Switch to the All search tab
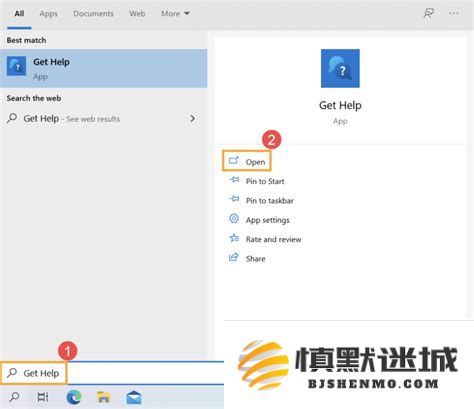474x409 pixels. [19, 14]
